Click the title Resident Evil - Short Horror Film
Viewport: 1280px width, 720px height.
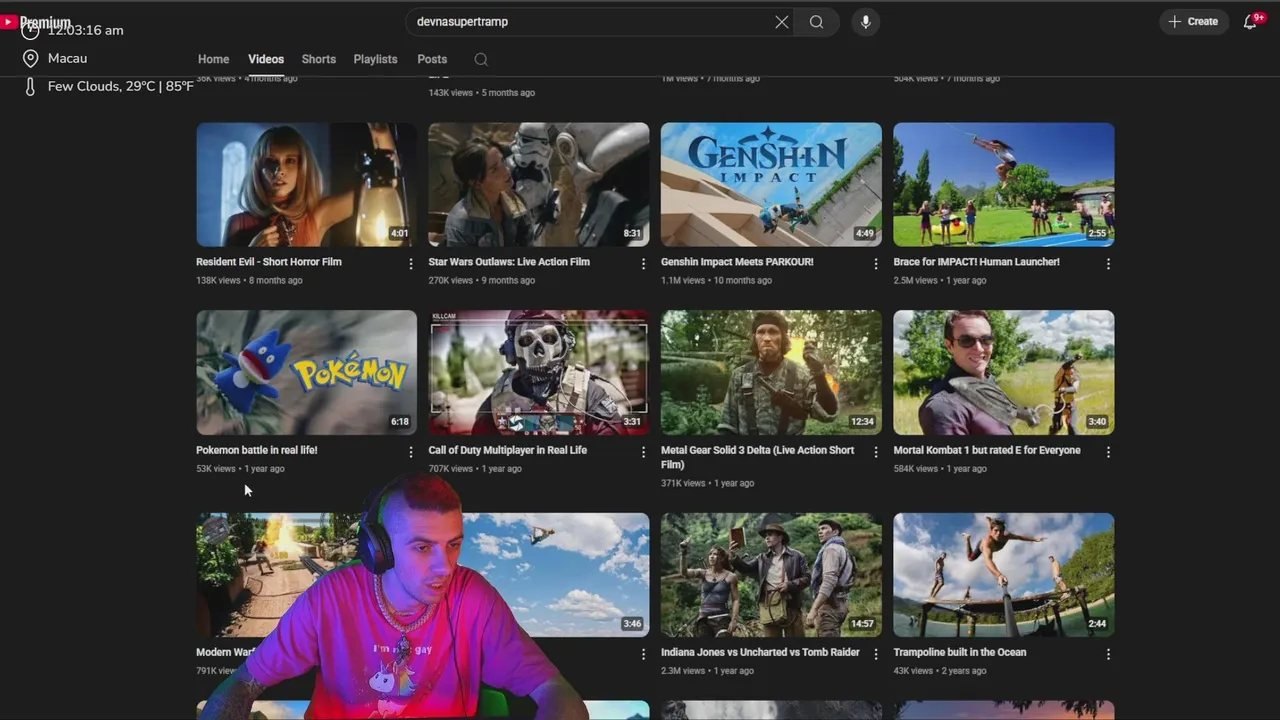coord(269,262)
